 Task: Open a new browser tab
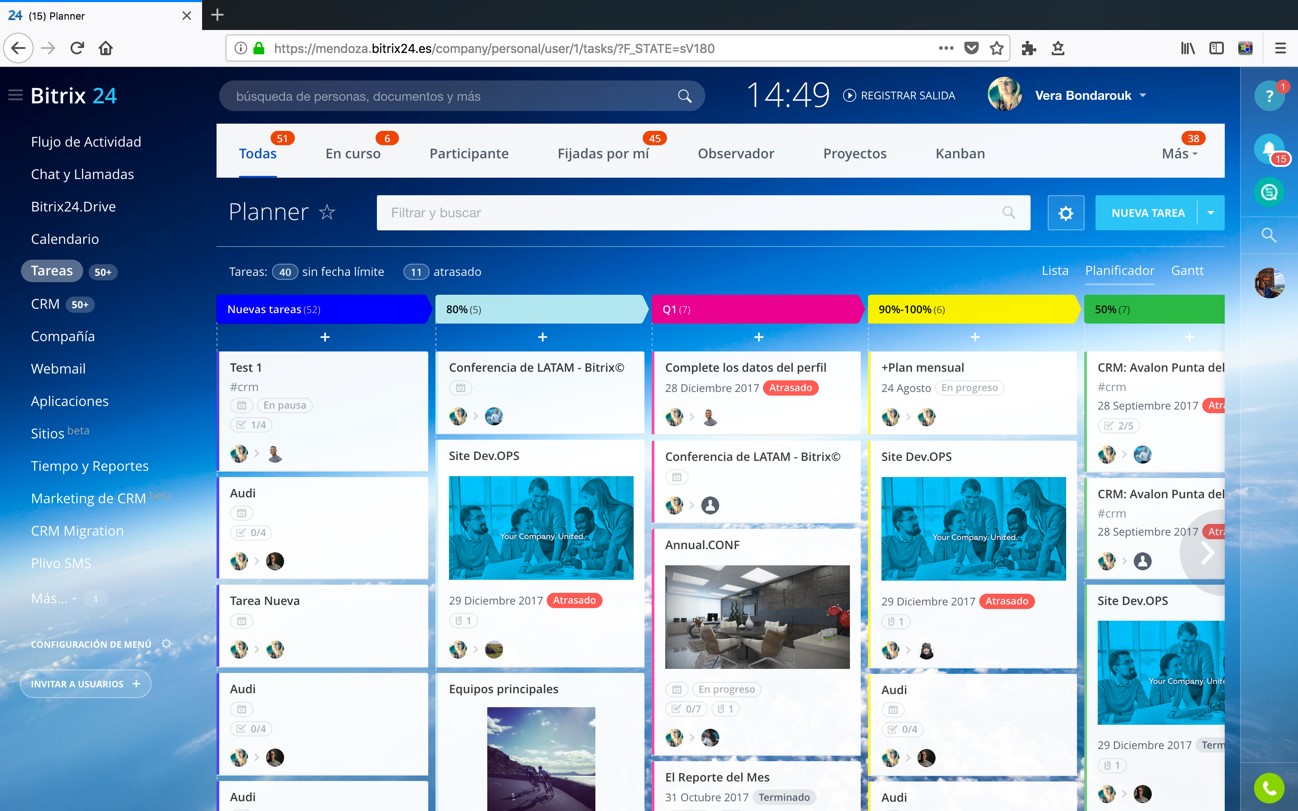[x=217, y=15]
